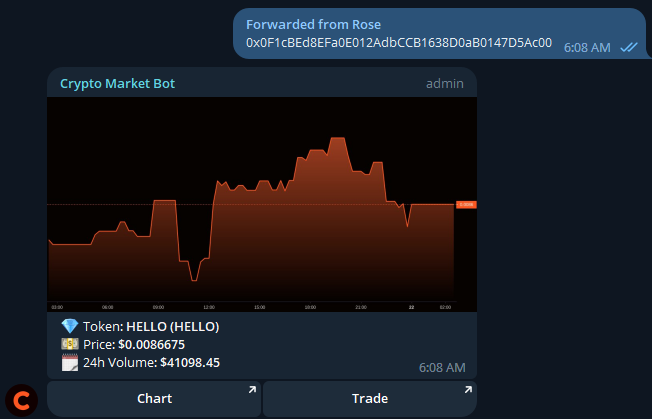Viewport: 652px width, 419px height.
Task: Click the Token: HELLO (HELLO) line
Action: click(151, 327)
